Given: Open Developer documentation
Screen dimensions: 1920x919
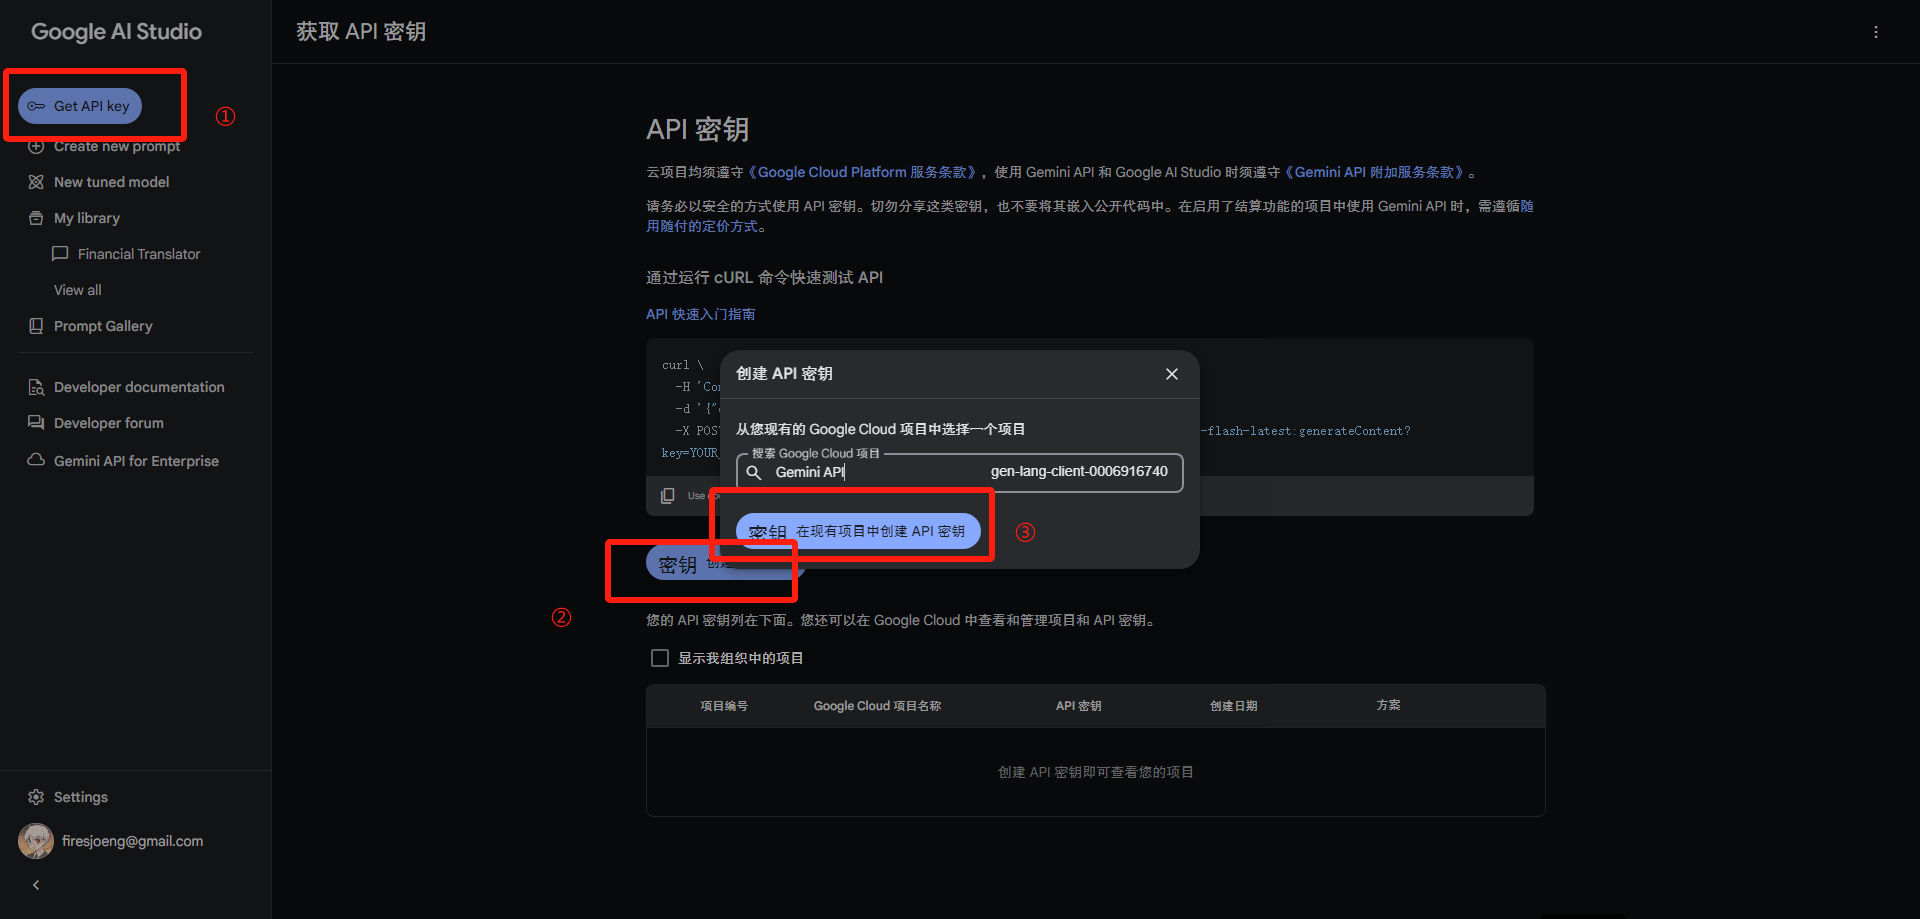Looking at the screenshot, I should 139,387.
